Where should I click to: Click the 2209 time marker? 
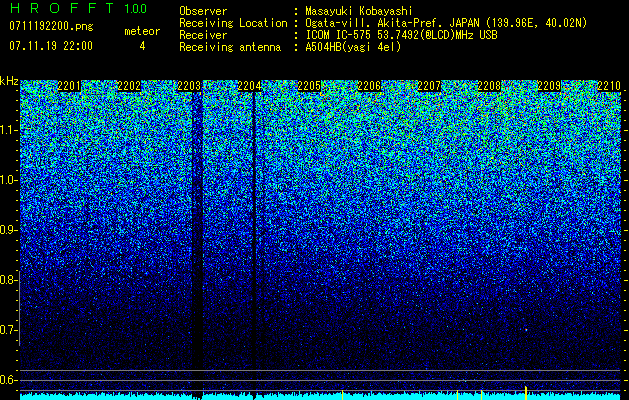[x=549, y=86]
